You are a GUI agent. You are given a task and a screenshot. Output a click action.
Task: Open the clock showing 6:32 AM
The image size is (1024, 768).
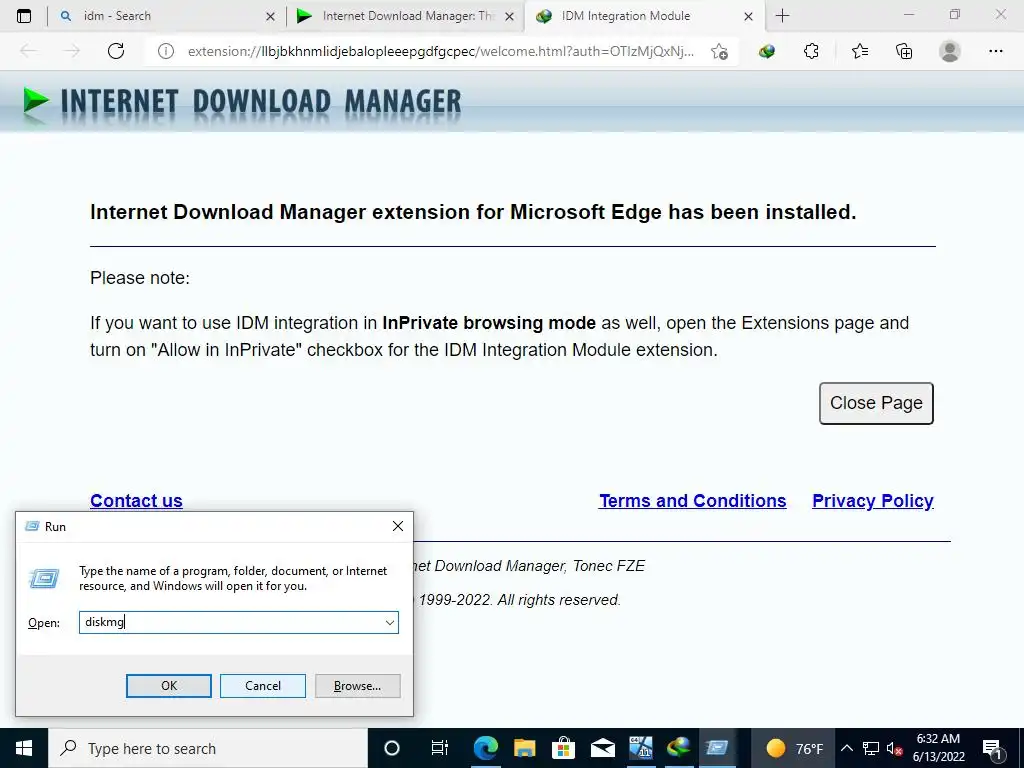tap(938, 748)
